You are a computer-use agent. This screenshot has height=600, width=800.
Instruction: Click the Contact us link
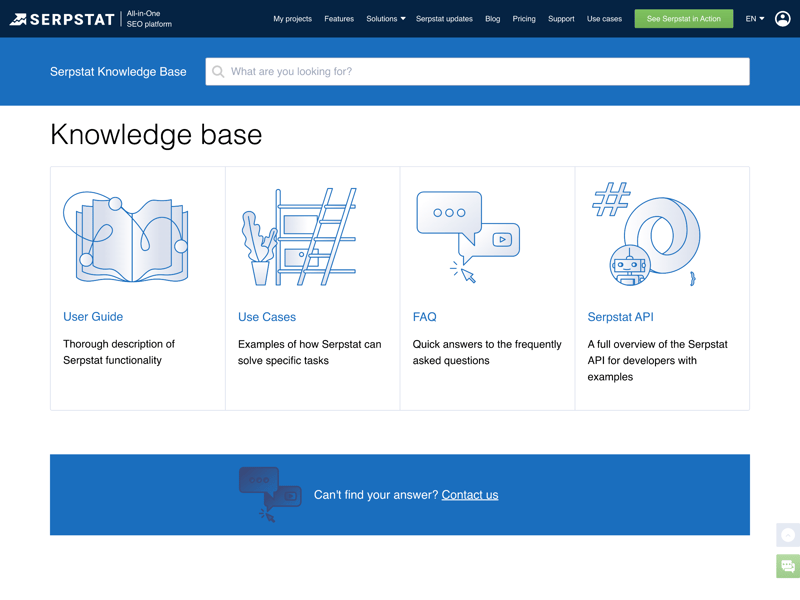pos(470,495)
